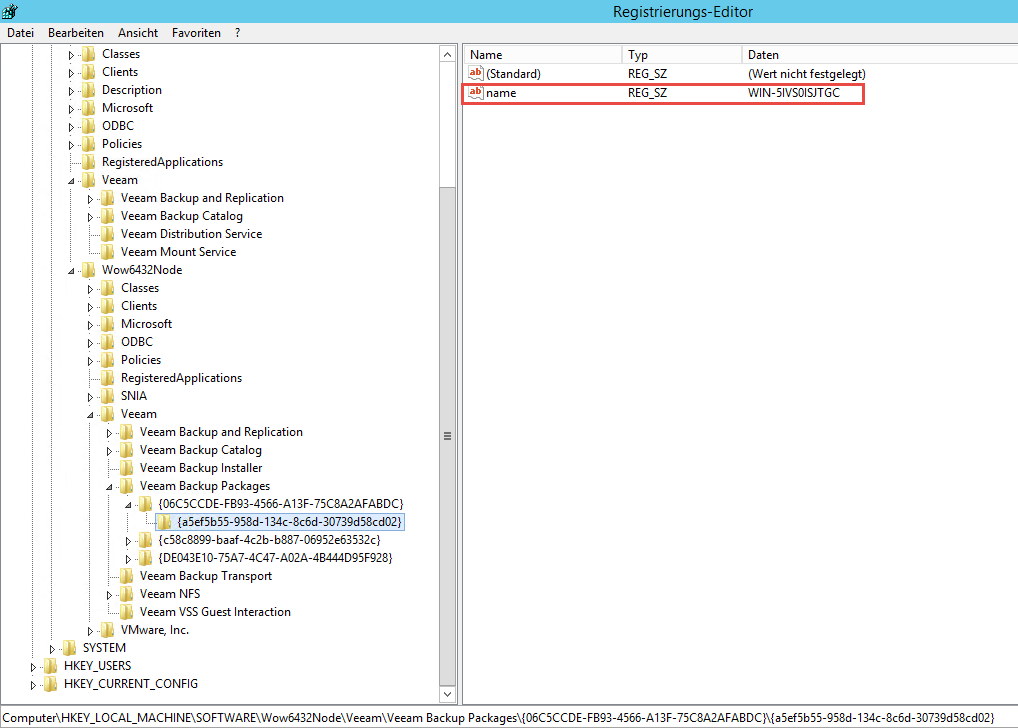Open the Bearbeiten menu
This screenshot has width=1018, height=728.
coord(76,33)
